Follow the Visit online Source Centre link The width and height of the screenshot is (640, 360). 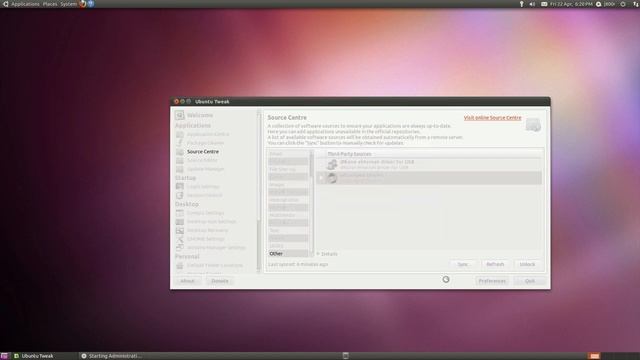492,118
